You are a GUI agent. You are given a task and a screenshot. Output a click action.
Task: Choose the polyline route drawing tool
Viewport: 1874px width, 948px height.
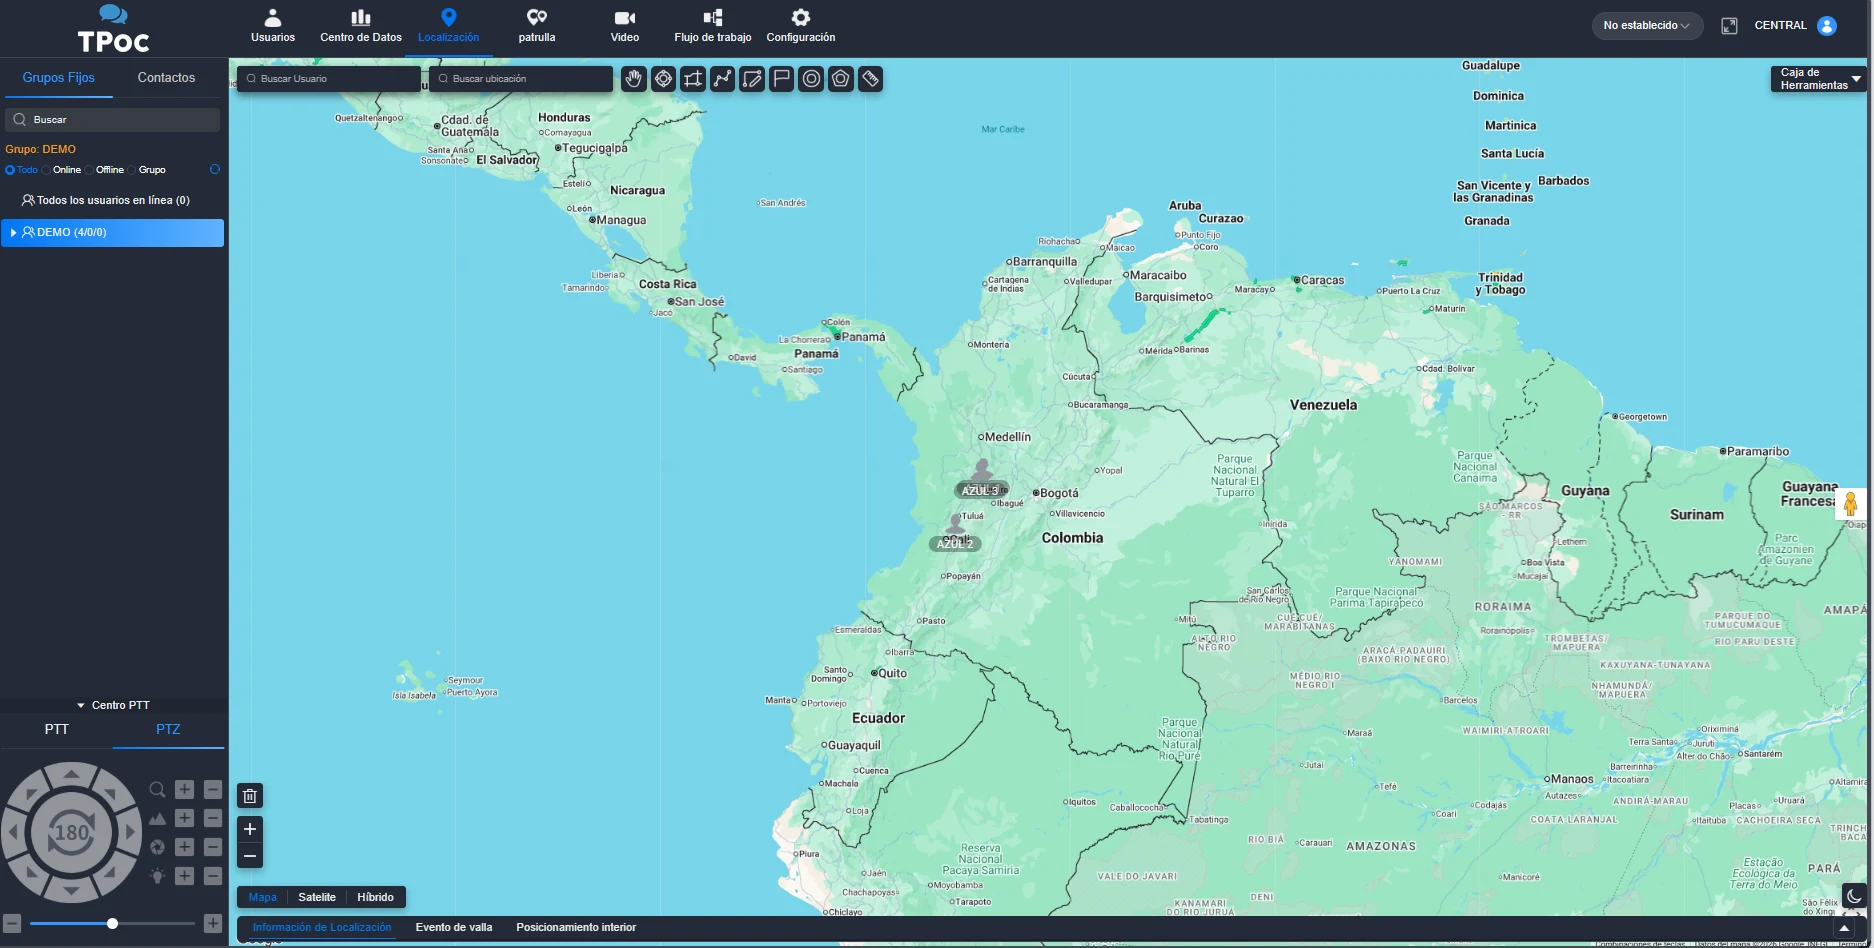(x=723, y=79)
